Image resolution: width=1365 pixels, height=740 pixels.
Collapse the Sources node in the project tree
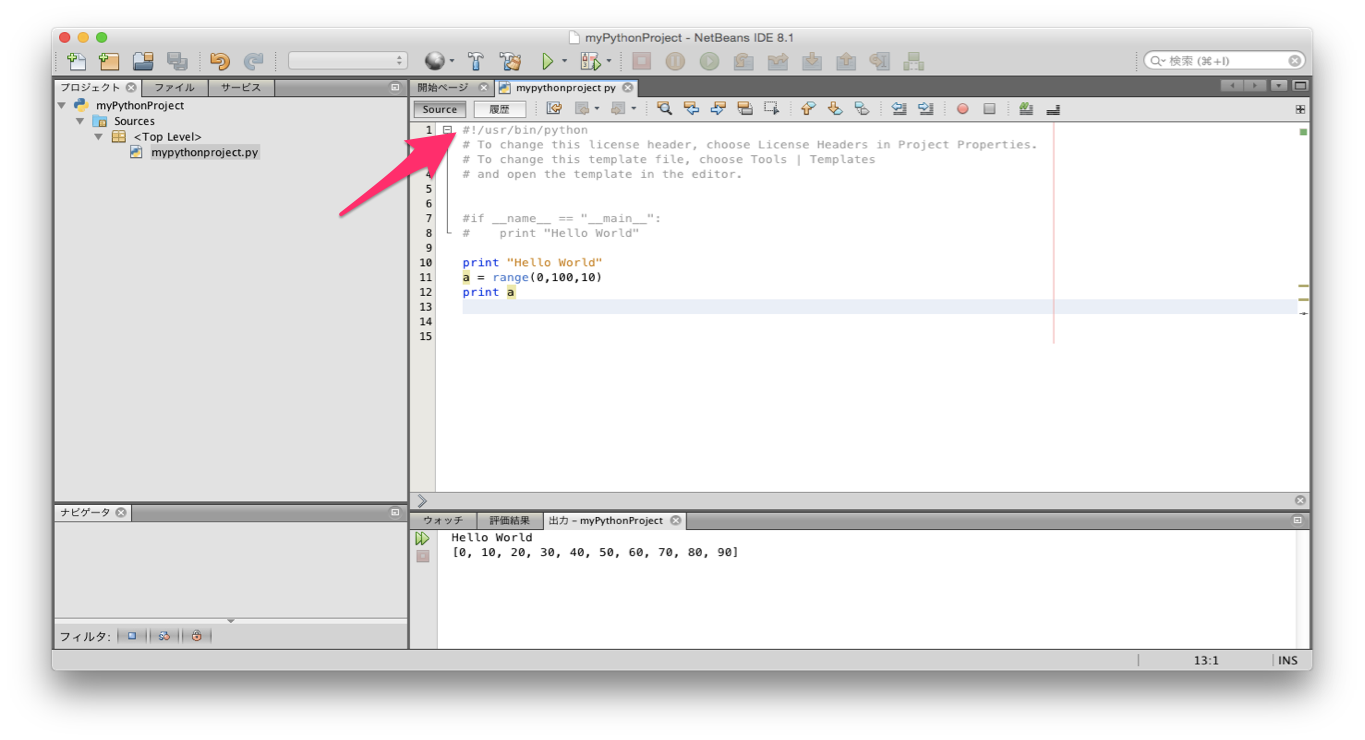(80, 120)
